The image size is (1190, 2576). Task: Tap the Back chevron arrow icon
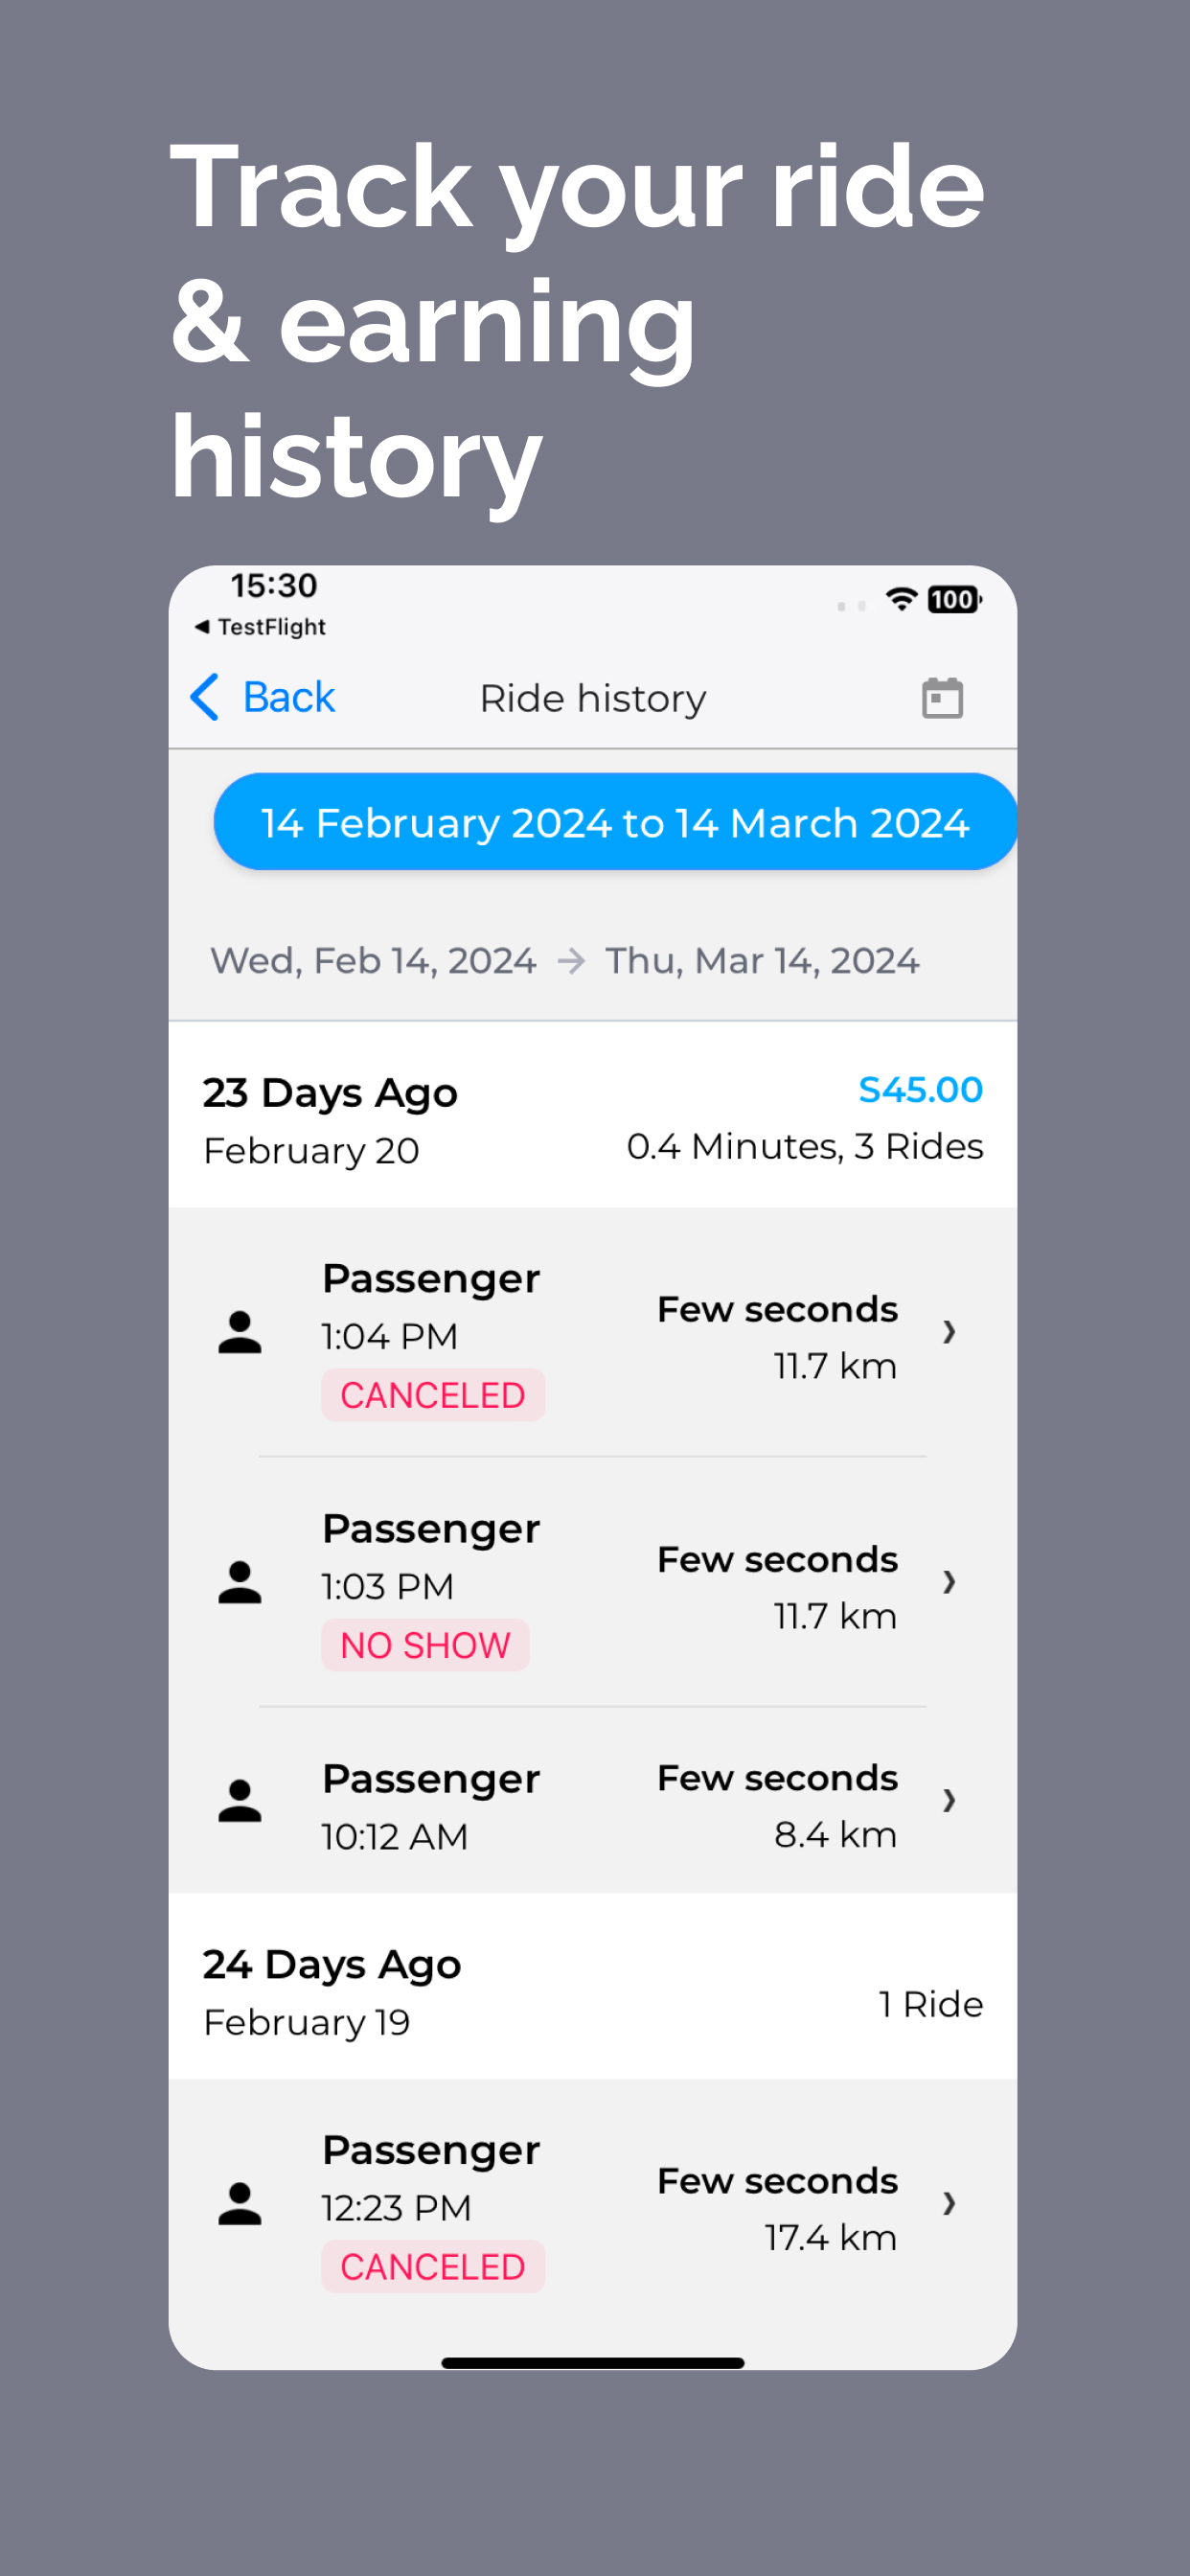tap(205, 697)
